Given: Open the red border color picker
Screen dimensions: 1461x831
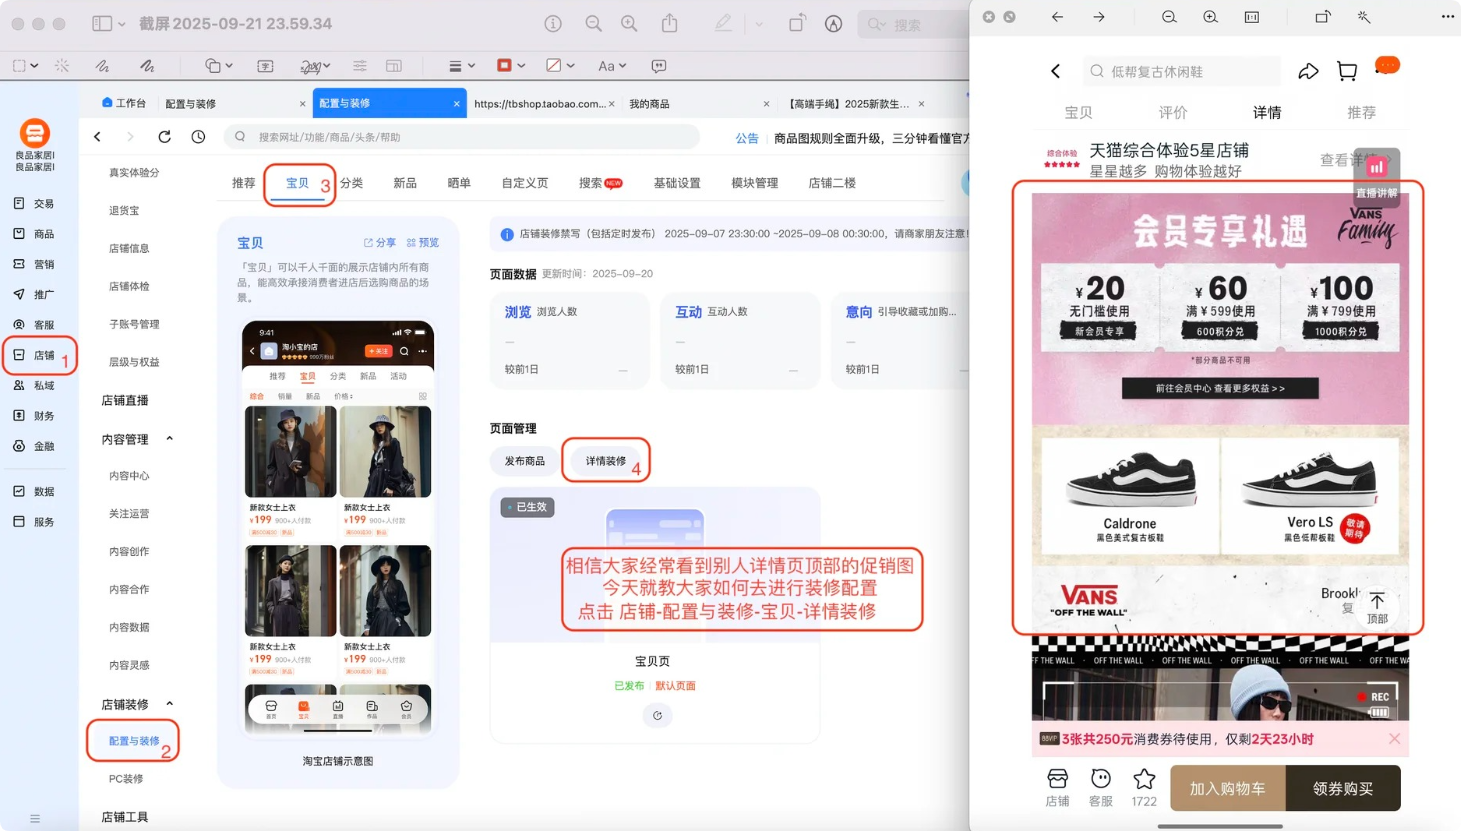Looking at the screenshot, I should pos(510,66).
